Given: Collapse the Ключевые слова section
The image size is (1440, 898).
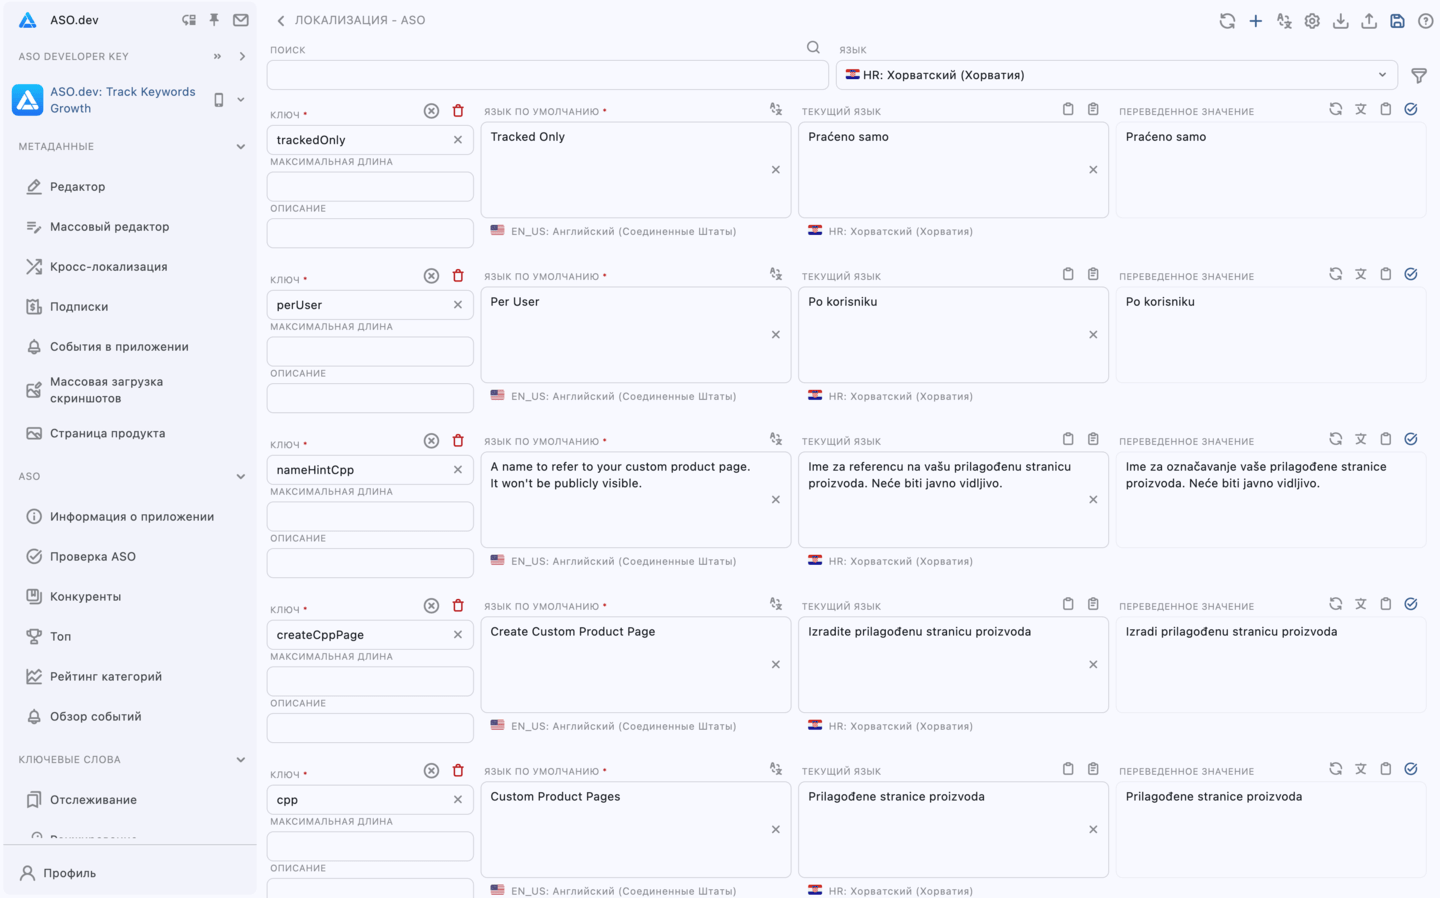Looking at the screenshot, I should 240,760.
